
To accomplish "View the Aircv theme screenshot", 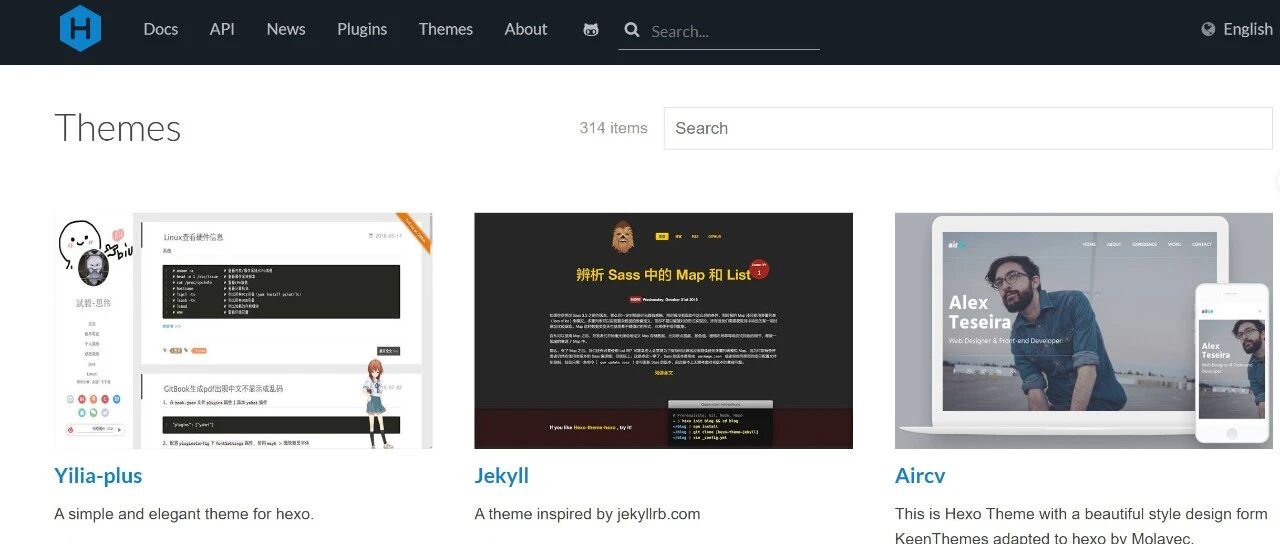I will pyautogui.click(x=1084, y=330).
